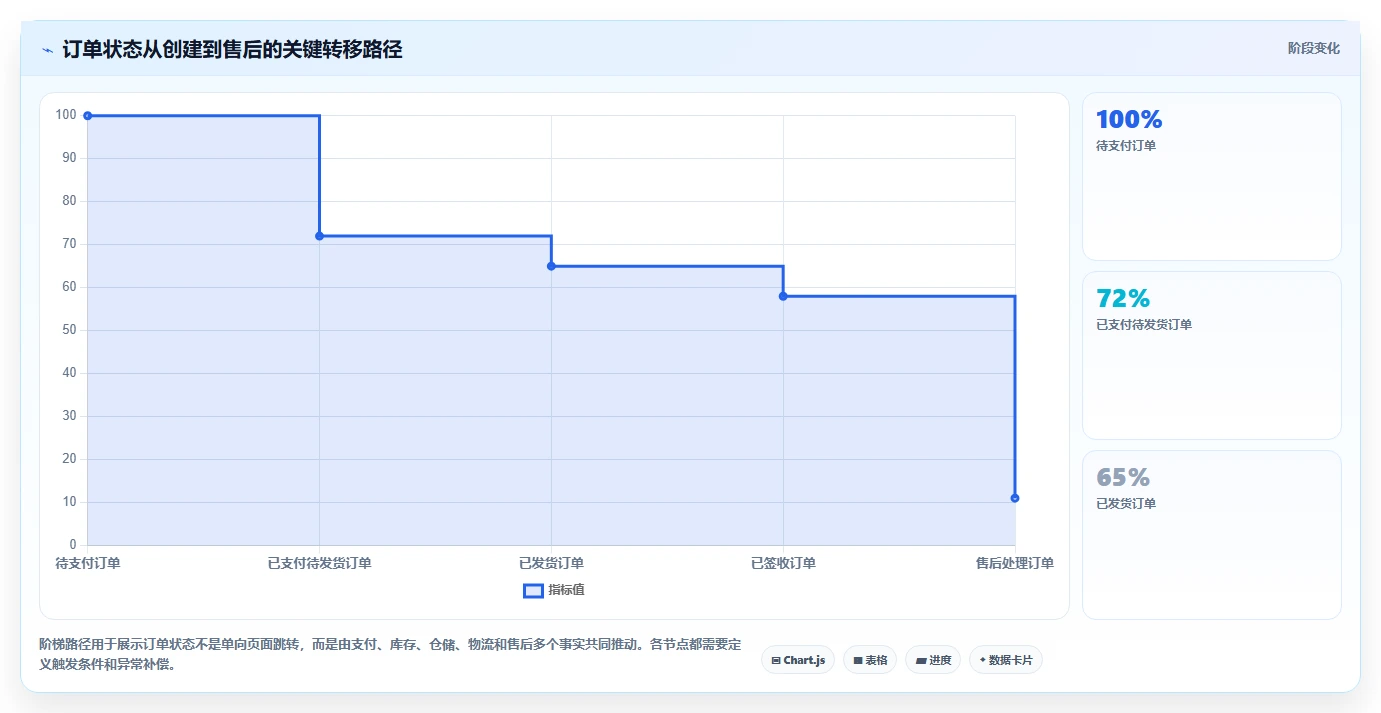Viewport: 1381px width, 713px height.
Task: Click the page title 订单状态从创建到售后的关键转移路径
Action: [232, 49]
